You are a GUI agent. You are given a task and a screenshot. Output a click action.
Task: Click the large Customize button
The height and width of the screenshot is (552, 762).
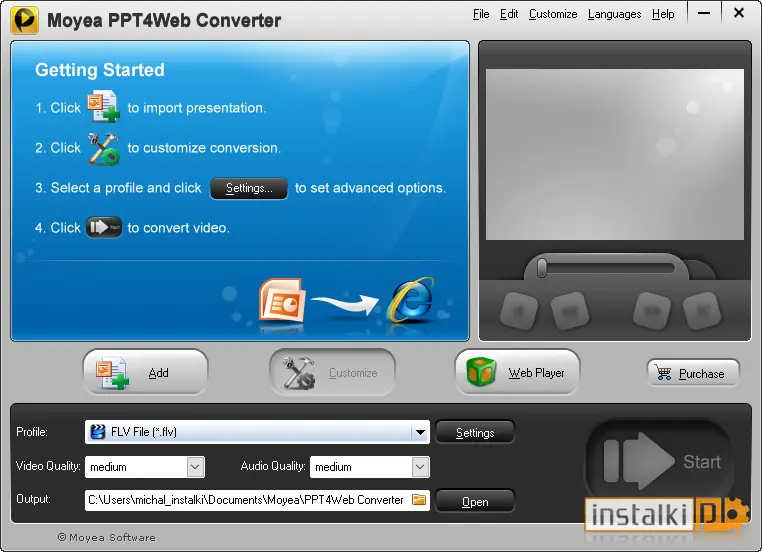pos(332,373)
